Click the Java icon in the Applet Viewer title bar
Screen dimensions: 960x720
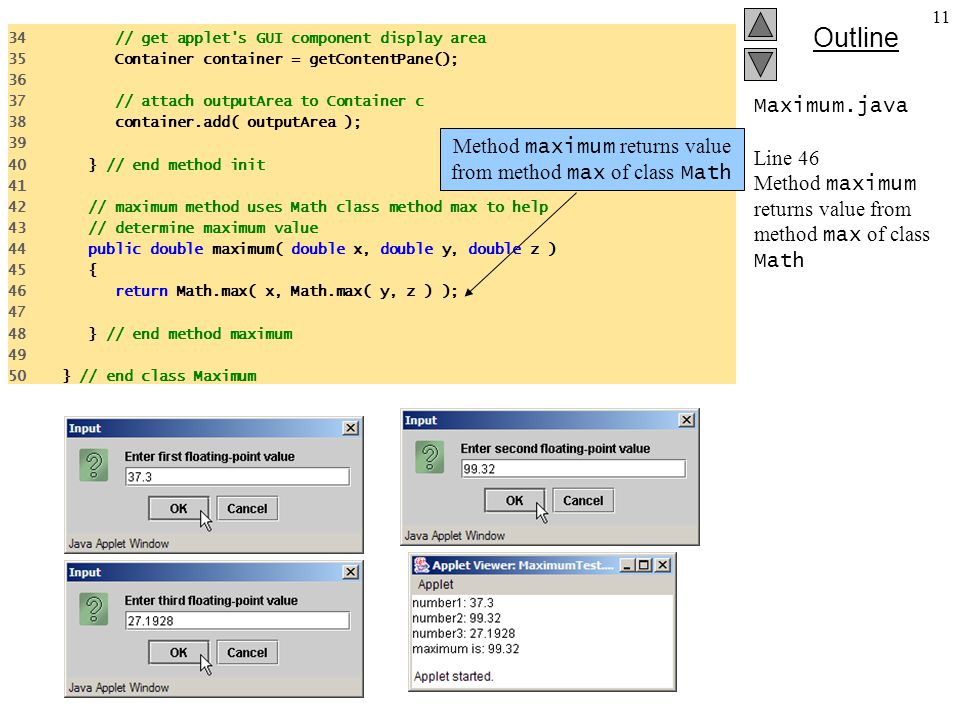pos(421,565)
